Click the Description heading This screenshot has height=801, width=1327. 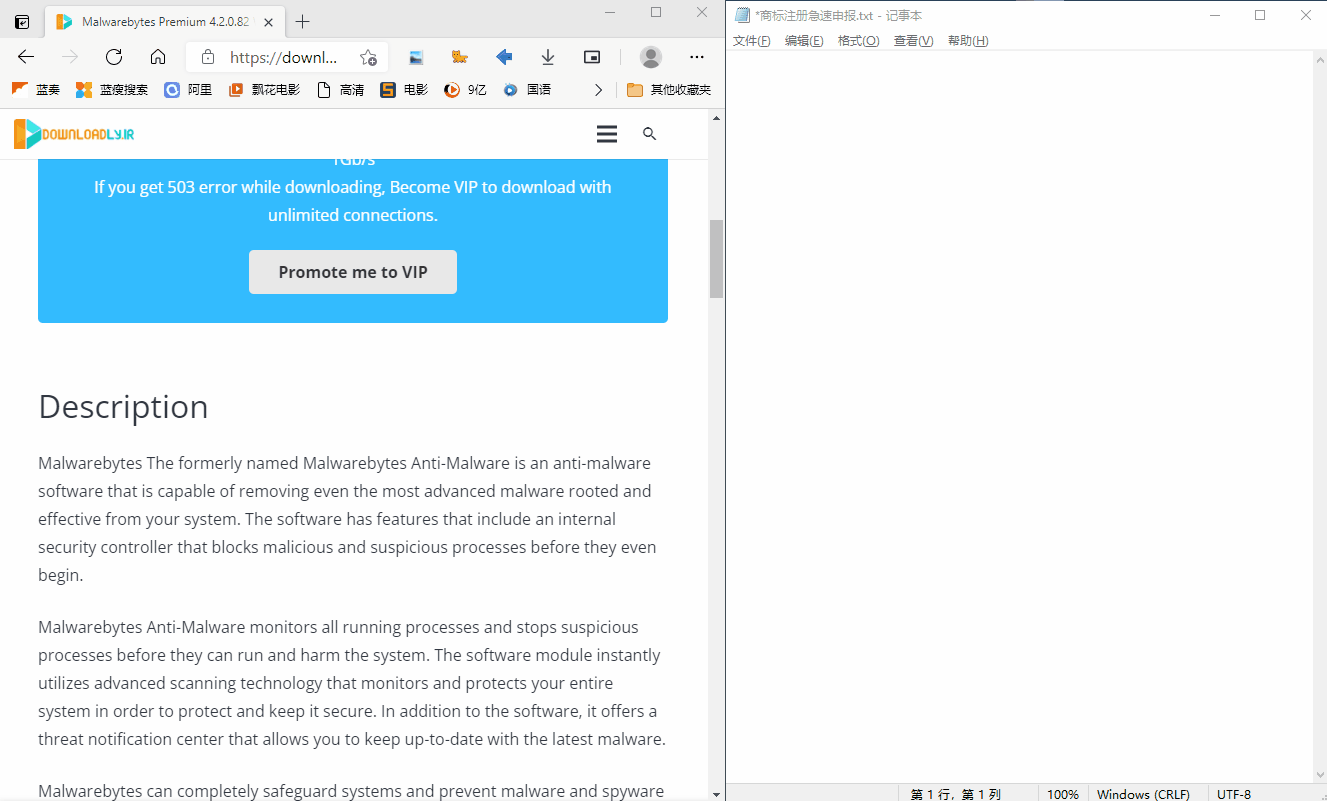click(123, 407)
